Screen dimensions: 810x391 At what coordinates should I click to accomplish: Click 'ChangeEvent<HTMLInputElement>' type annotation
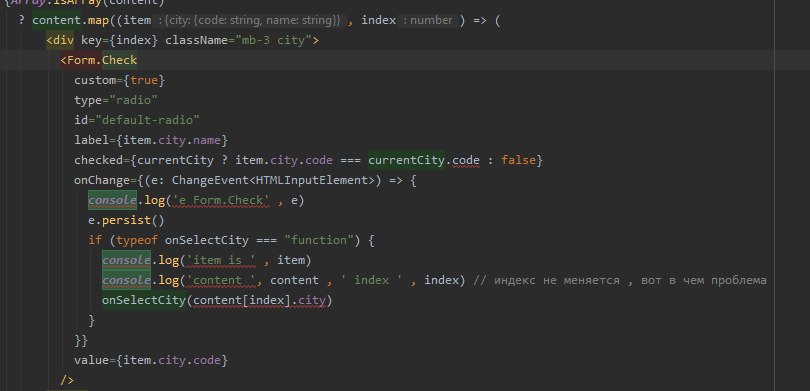273,180
